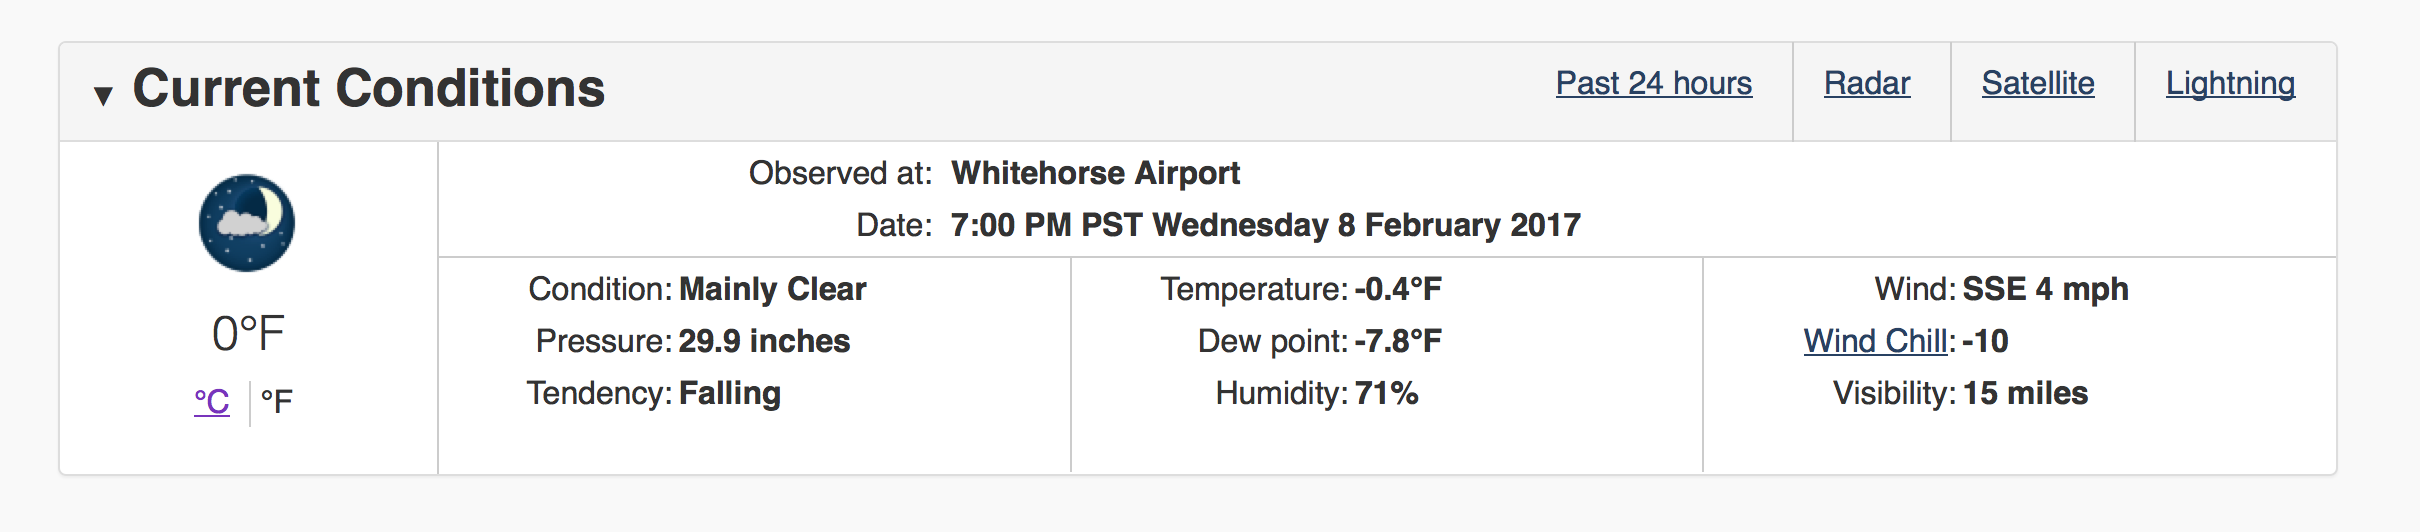
Task: Click the 29.9 inches pressure value
Action: click(x=765, y=341)
